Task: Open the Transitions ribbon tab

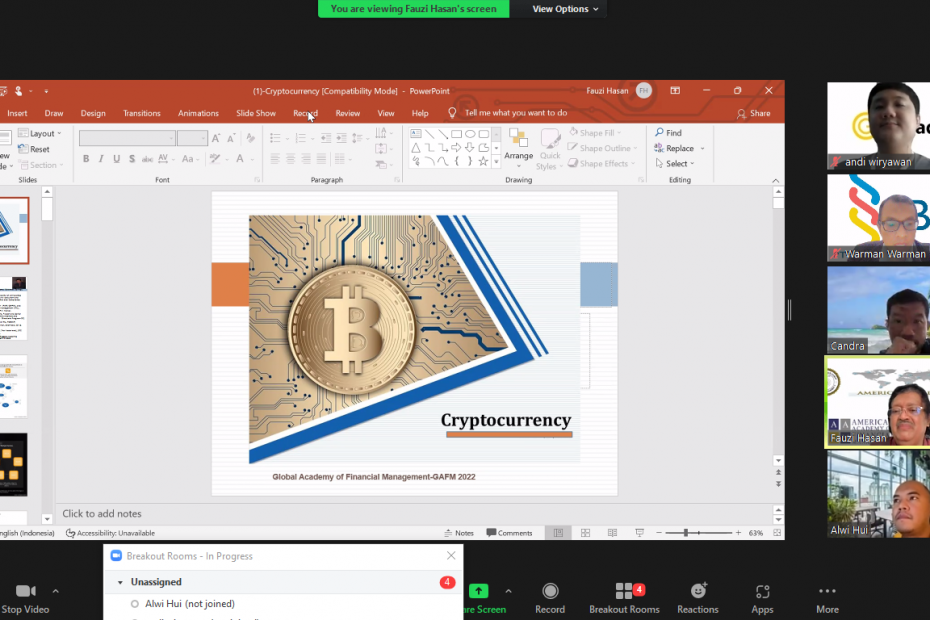Action: pyautogui.click(x=142, y=113)
